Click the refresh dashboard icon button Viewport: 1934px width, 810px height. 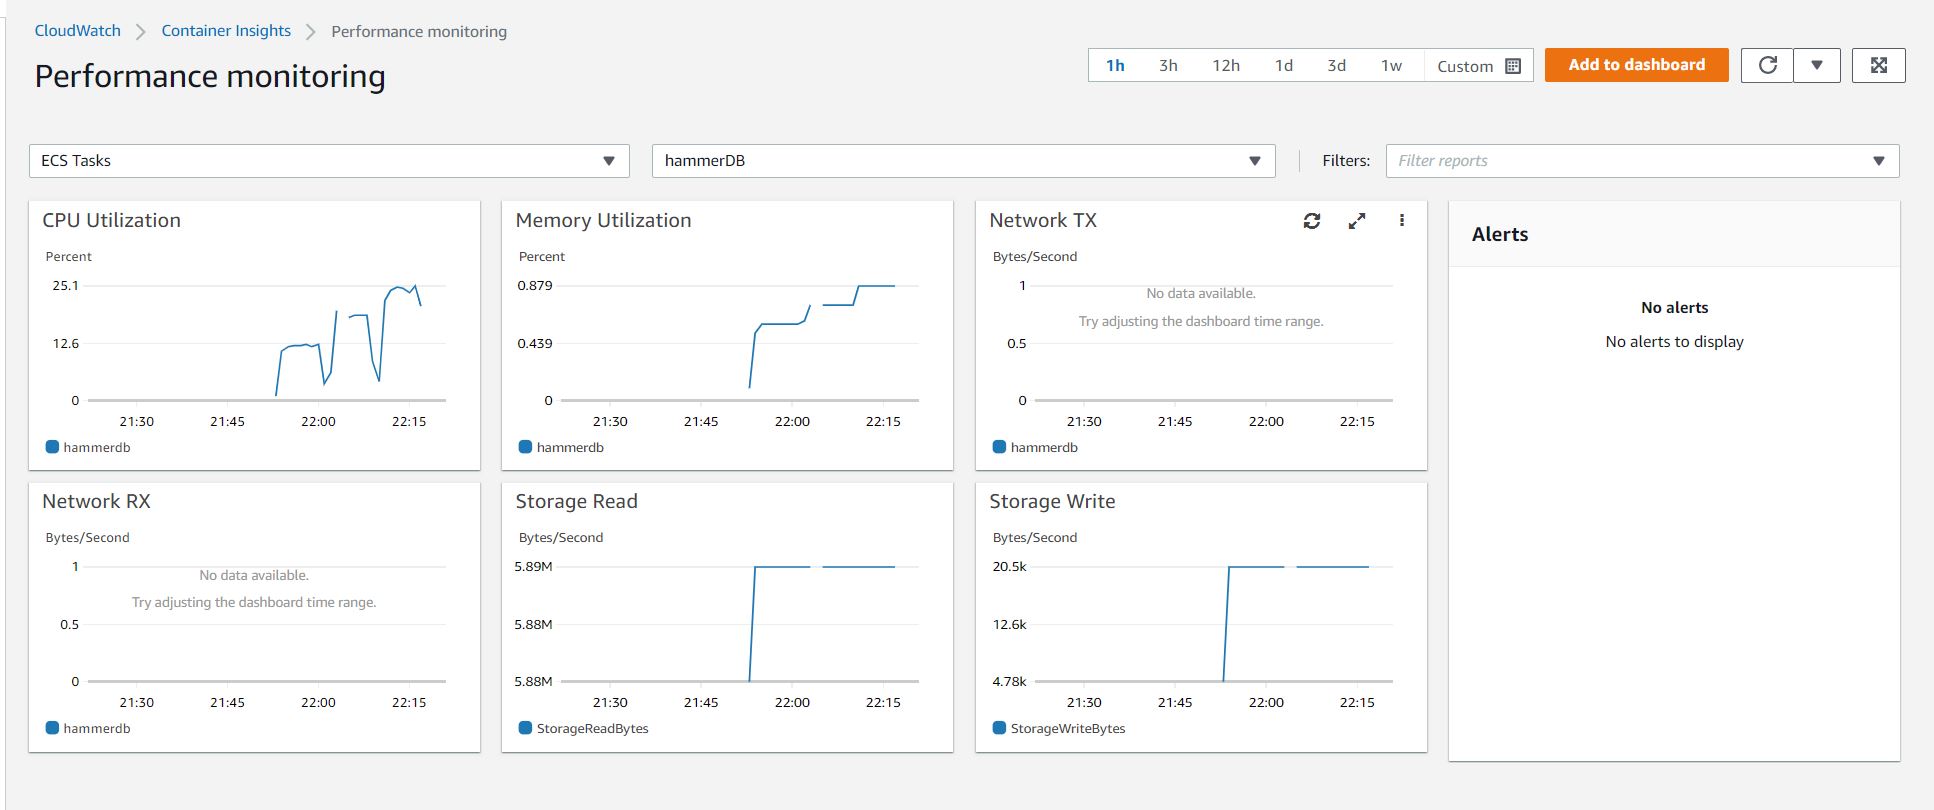click(1767, 66)
